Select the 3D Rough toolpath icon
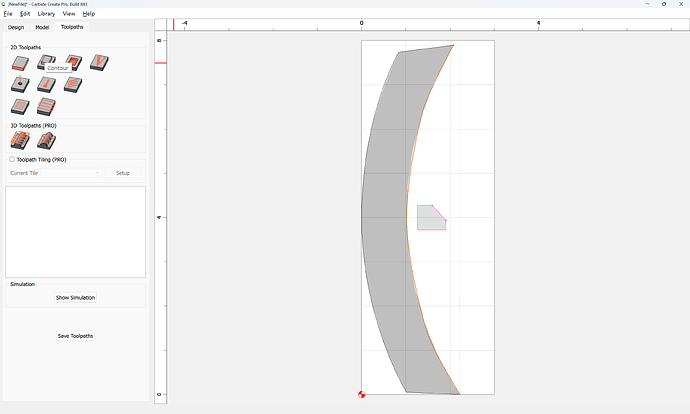 (20, 141)
